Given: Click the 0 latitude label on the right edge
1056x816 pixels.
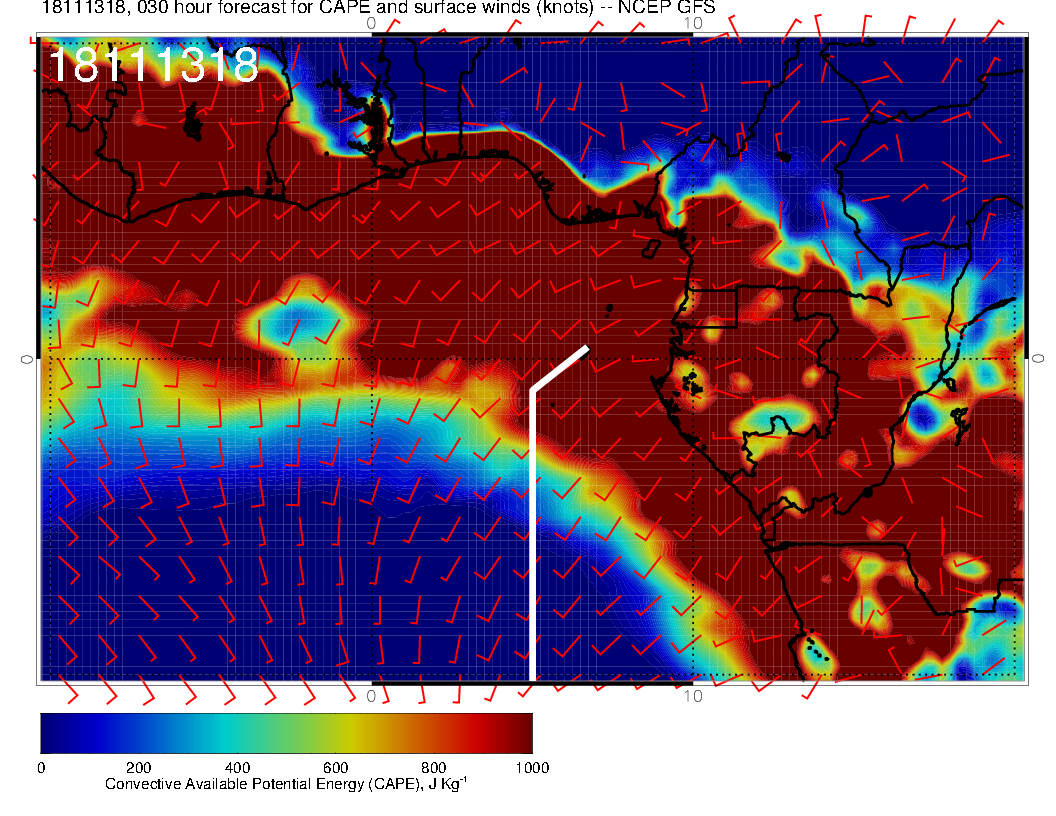Looking at the screenshot, I should tap(1038, 358).
